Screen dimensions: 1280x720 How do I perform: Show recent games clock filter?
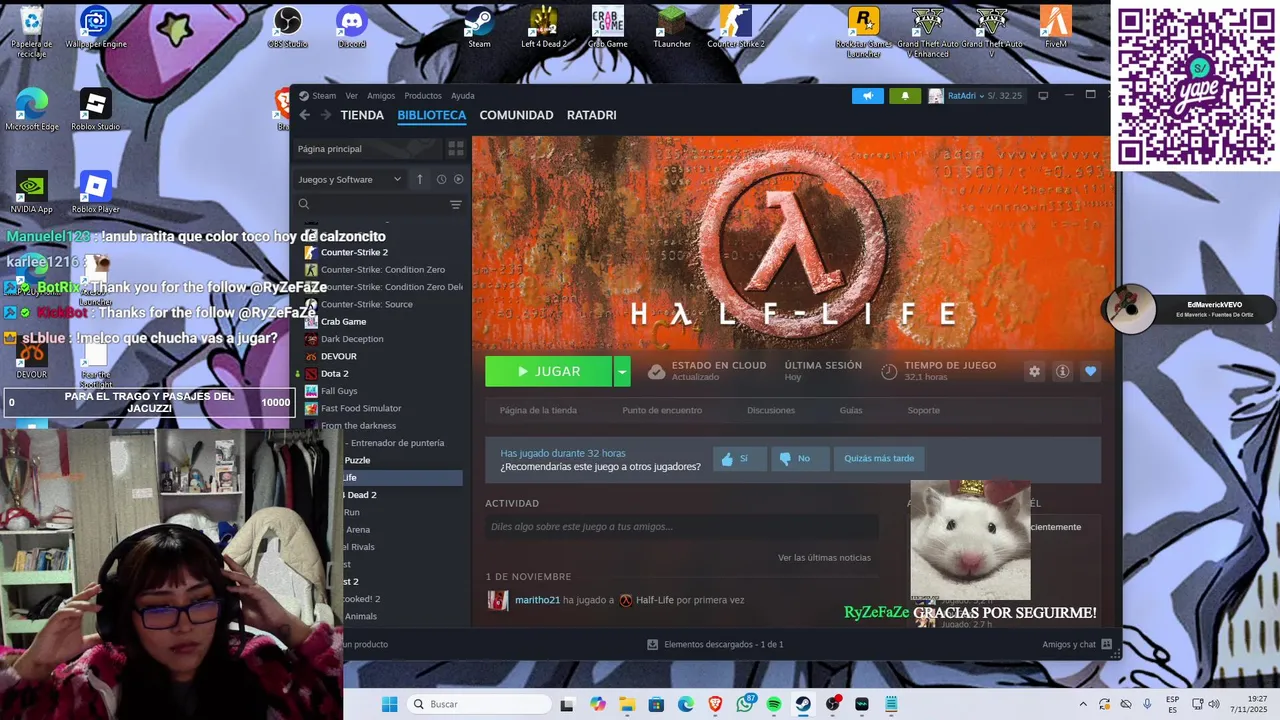(x=441, y=179)
